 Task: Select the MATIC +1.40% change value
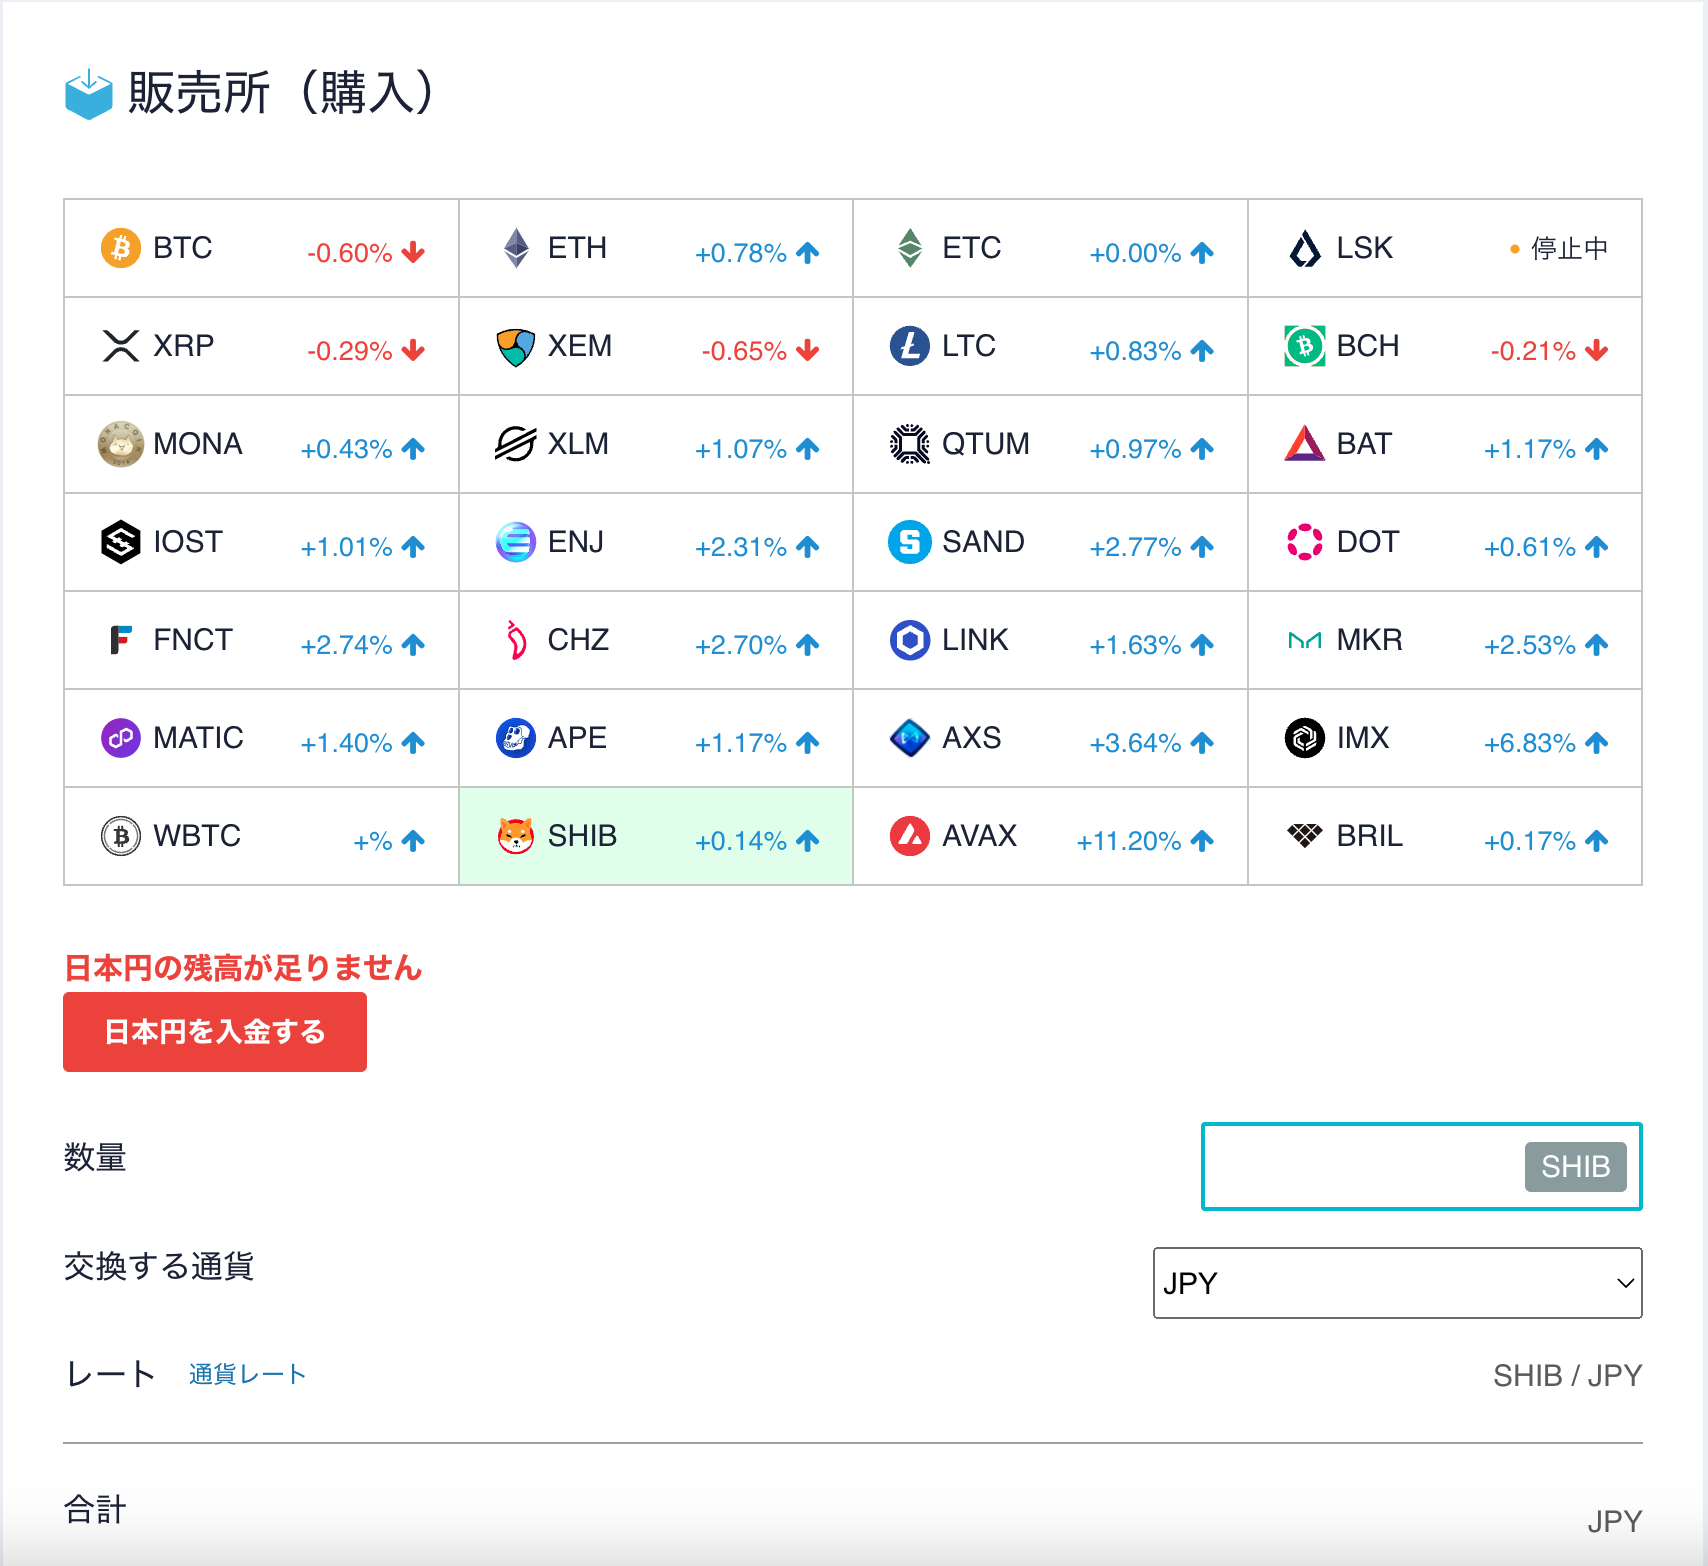point(347,743)
